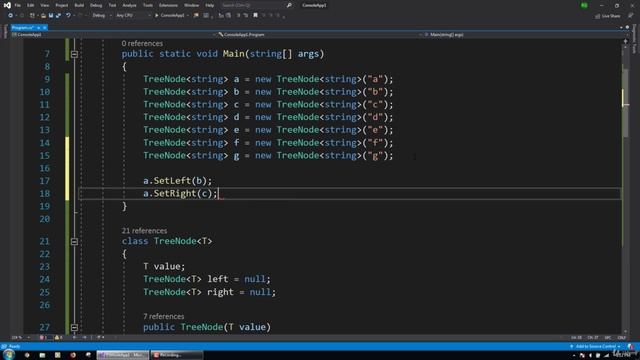Click the green account badge icon
The height and width of the screenshot is (360, 640).
(584, 5)
